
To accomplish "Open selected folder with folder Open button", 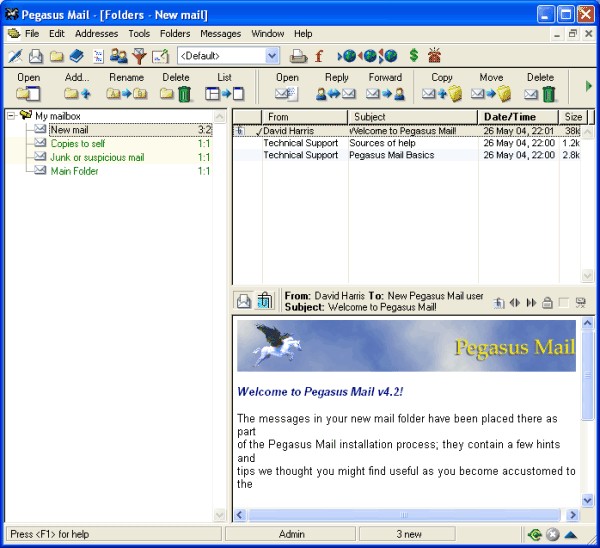I will pyautogui.click(x=29, y=86).
